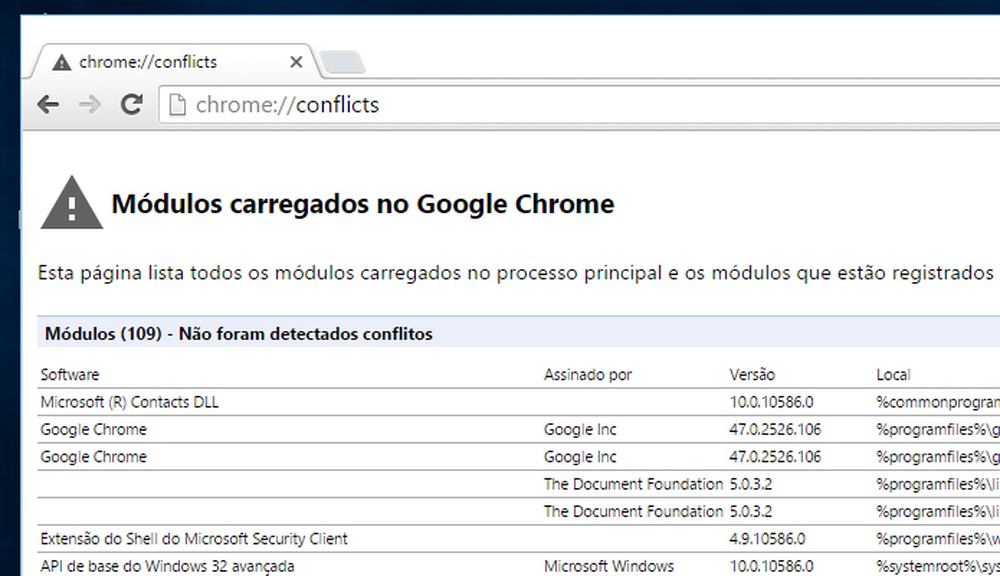Click version 5.0.3.2 in the second Document Foundation row
Viewport: 1000px width, 576px height.
pos(751,512)
